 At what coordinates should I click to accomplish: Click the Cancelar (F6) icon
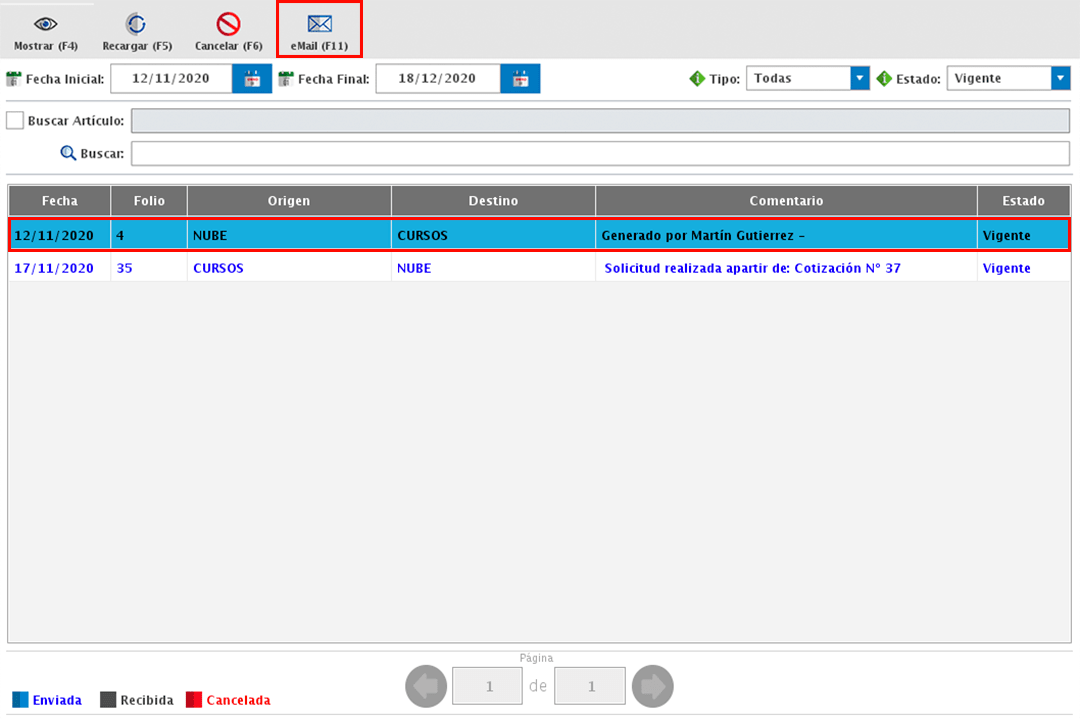(x=228, y=24)
